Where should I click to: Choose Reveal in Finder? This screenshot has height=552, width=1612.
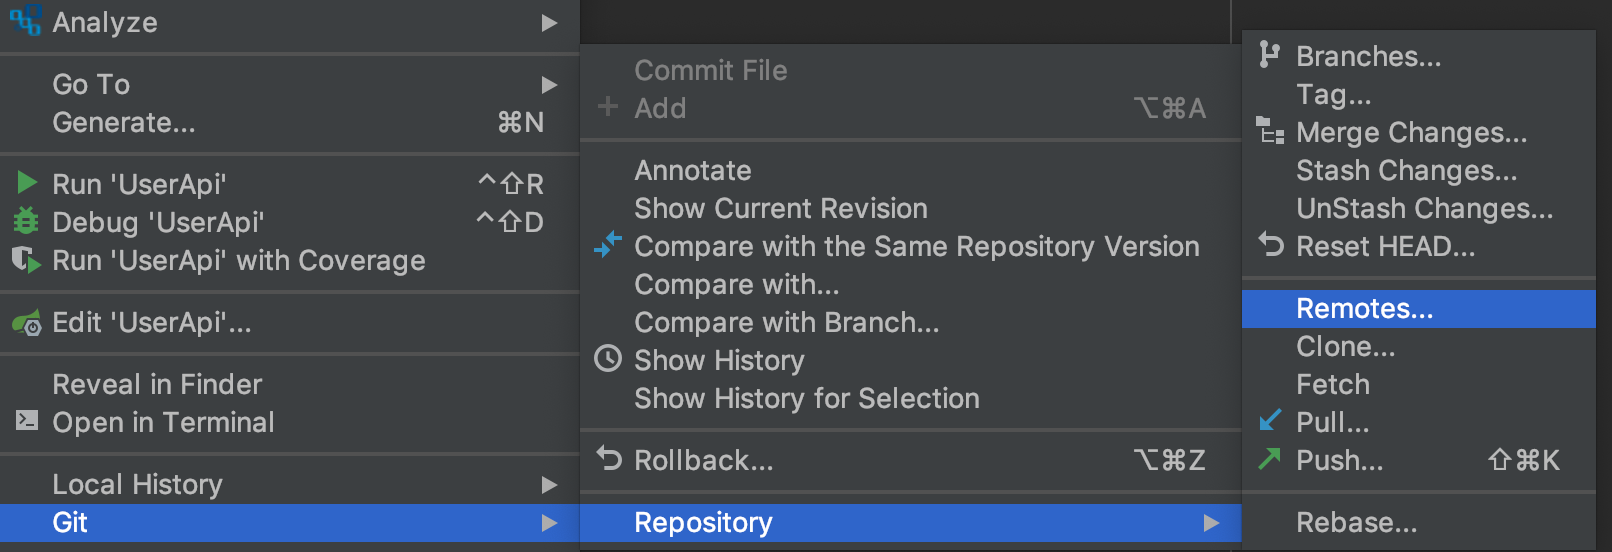coord(157,384)
